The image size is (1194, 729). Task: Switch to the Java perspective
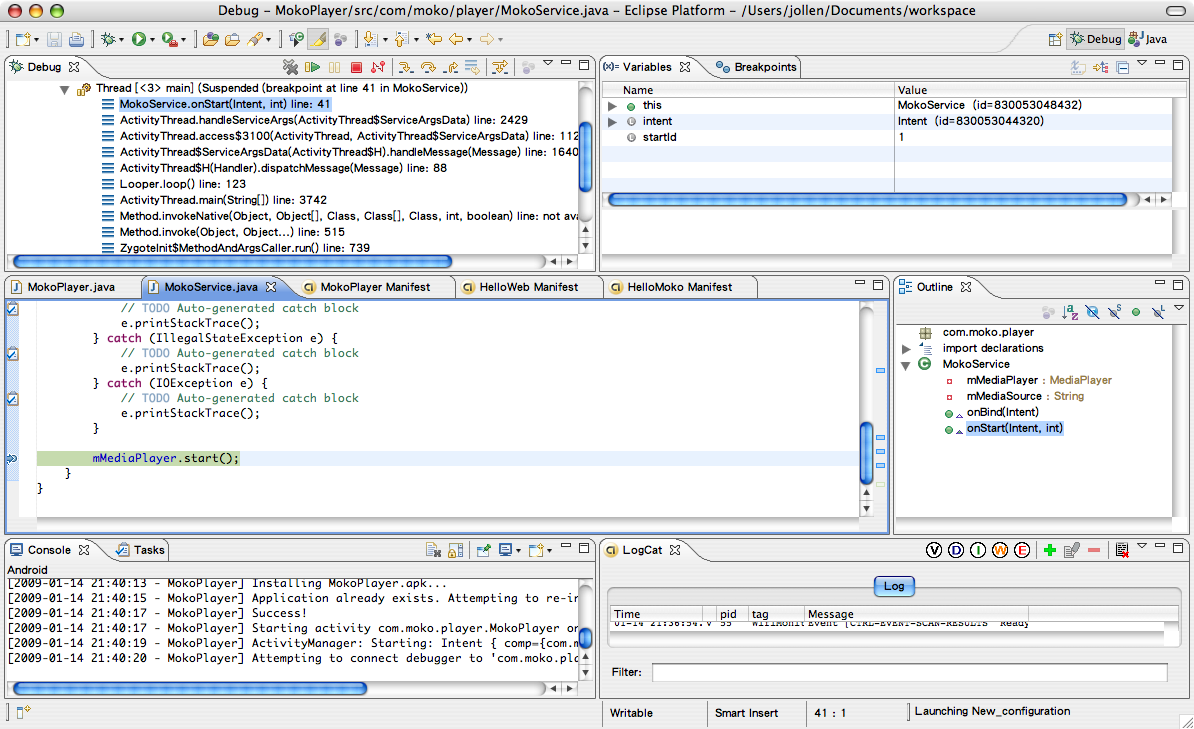[1149, 39]
